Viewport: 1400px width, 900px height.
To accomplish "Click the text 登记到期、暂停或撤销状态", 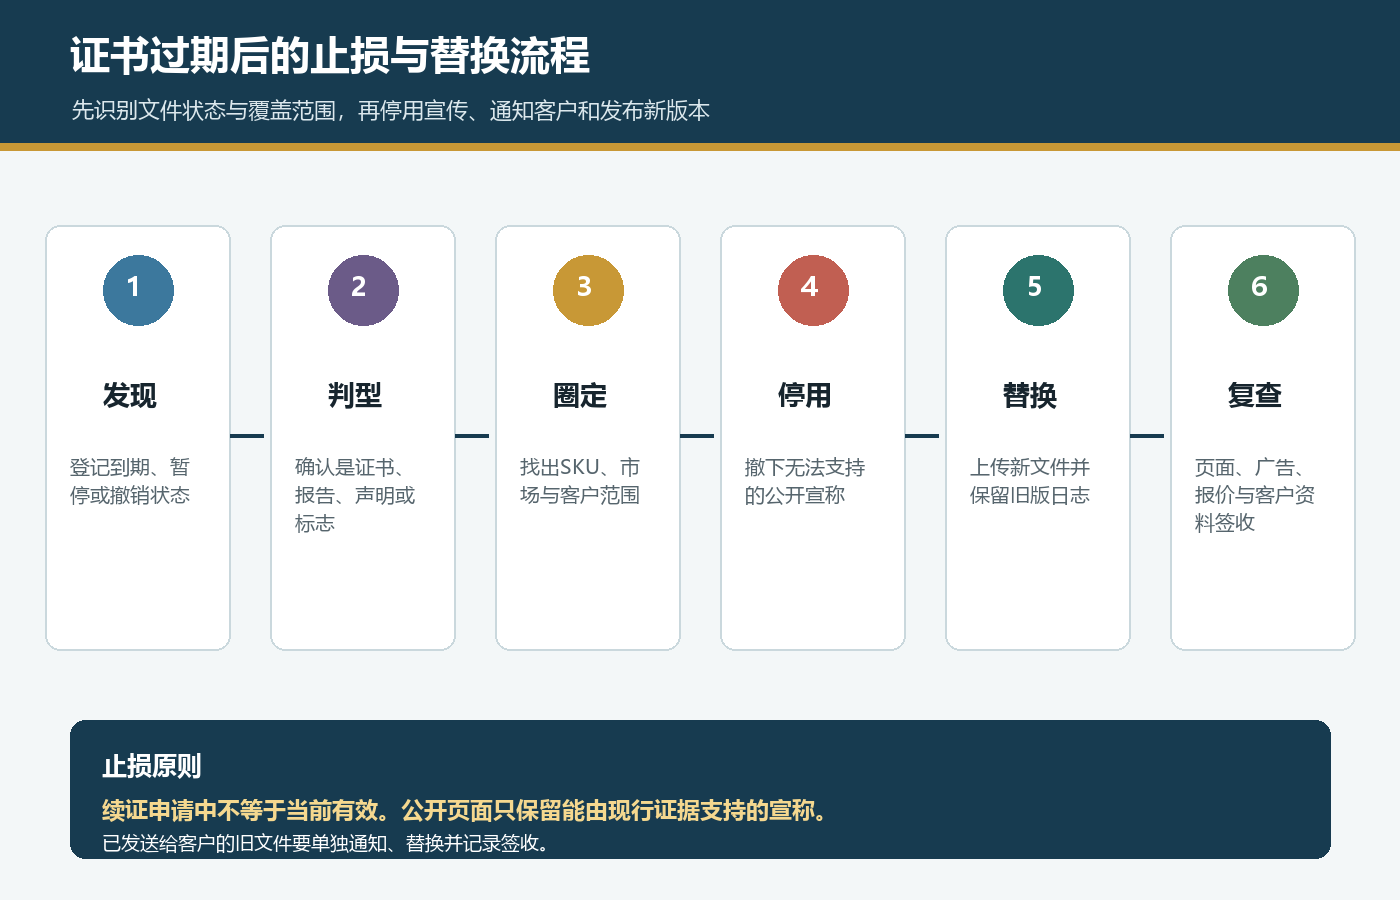I will point(130,481).
